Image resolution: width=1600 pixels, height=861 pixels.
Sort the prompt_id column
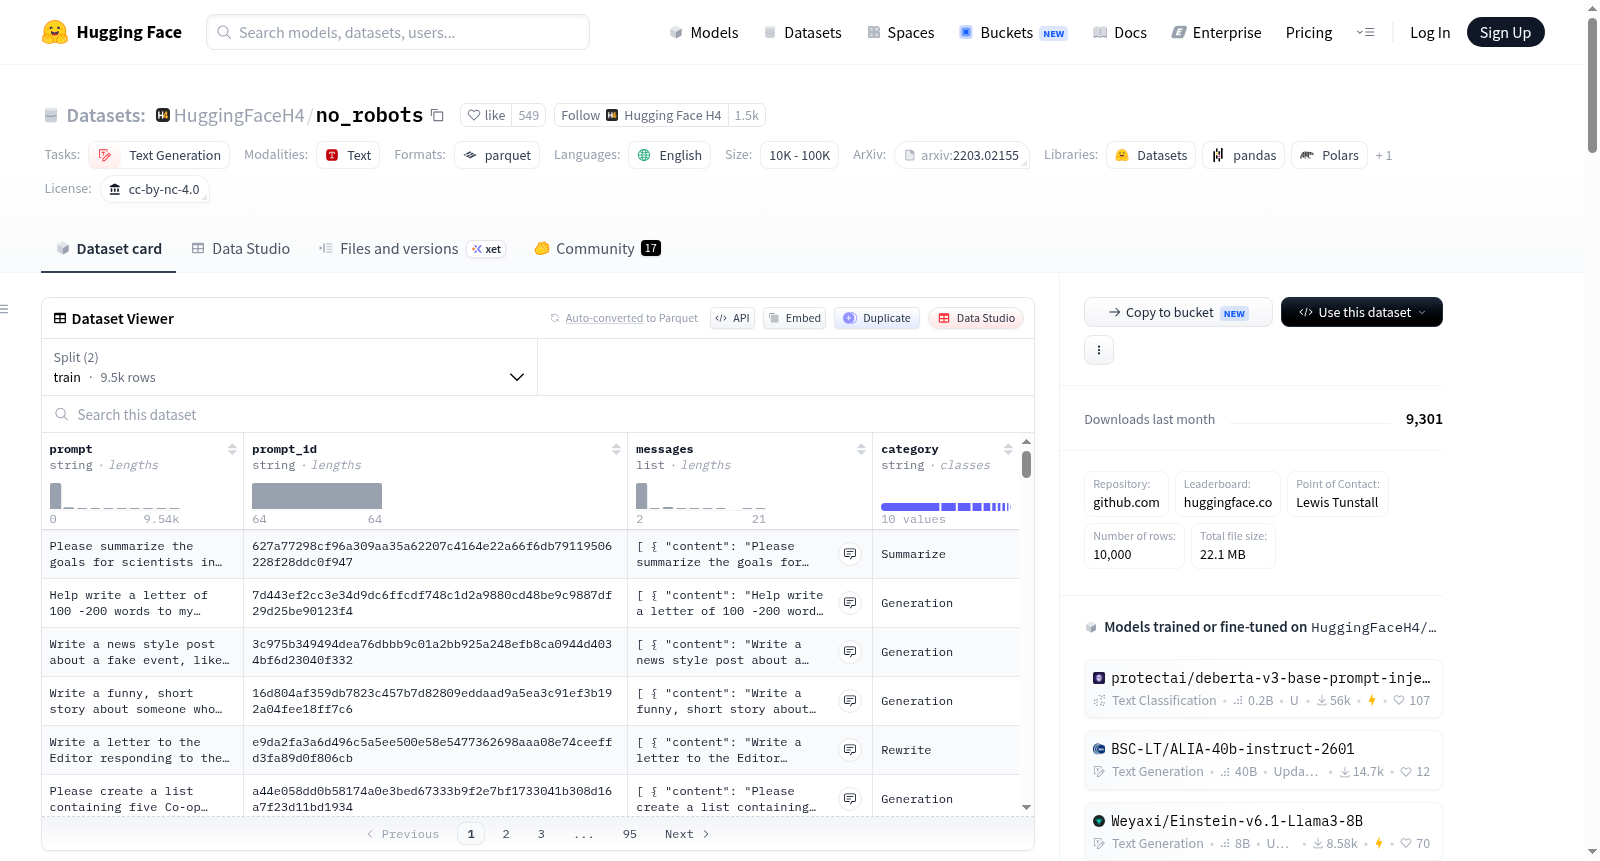point(616,449)
